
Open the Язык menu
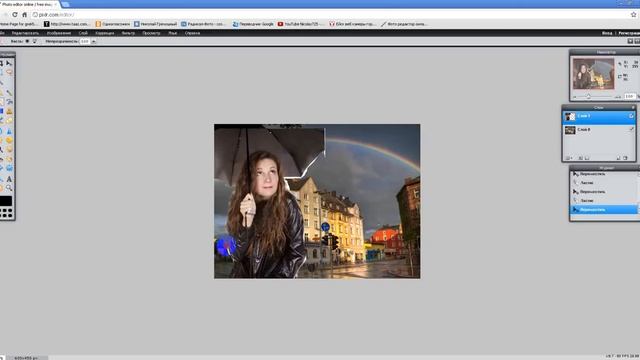(173, 33)
